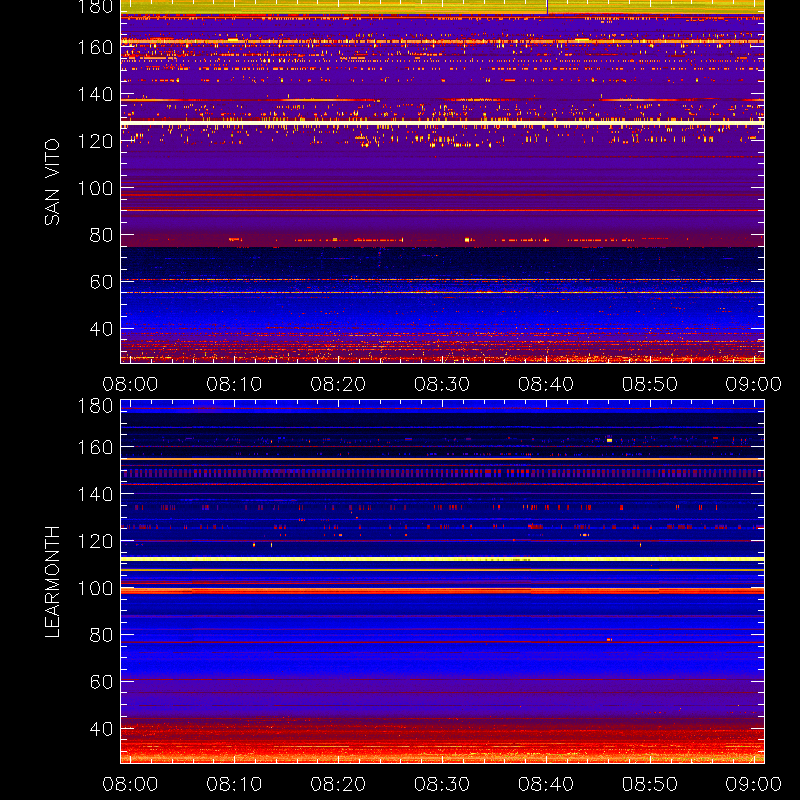Click the 140 frequency label on San Vito axis
Screen dimensions: 800x800
pyautogui.click(x=95, y=94)
